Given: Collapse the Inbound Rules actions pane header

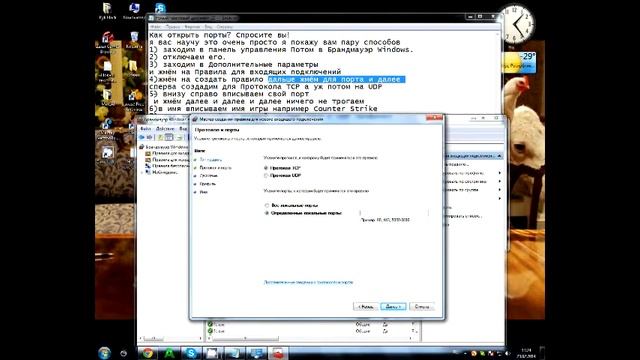Looking at the screenshot, I should coord(499,156).
